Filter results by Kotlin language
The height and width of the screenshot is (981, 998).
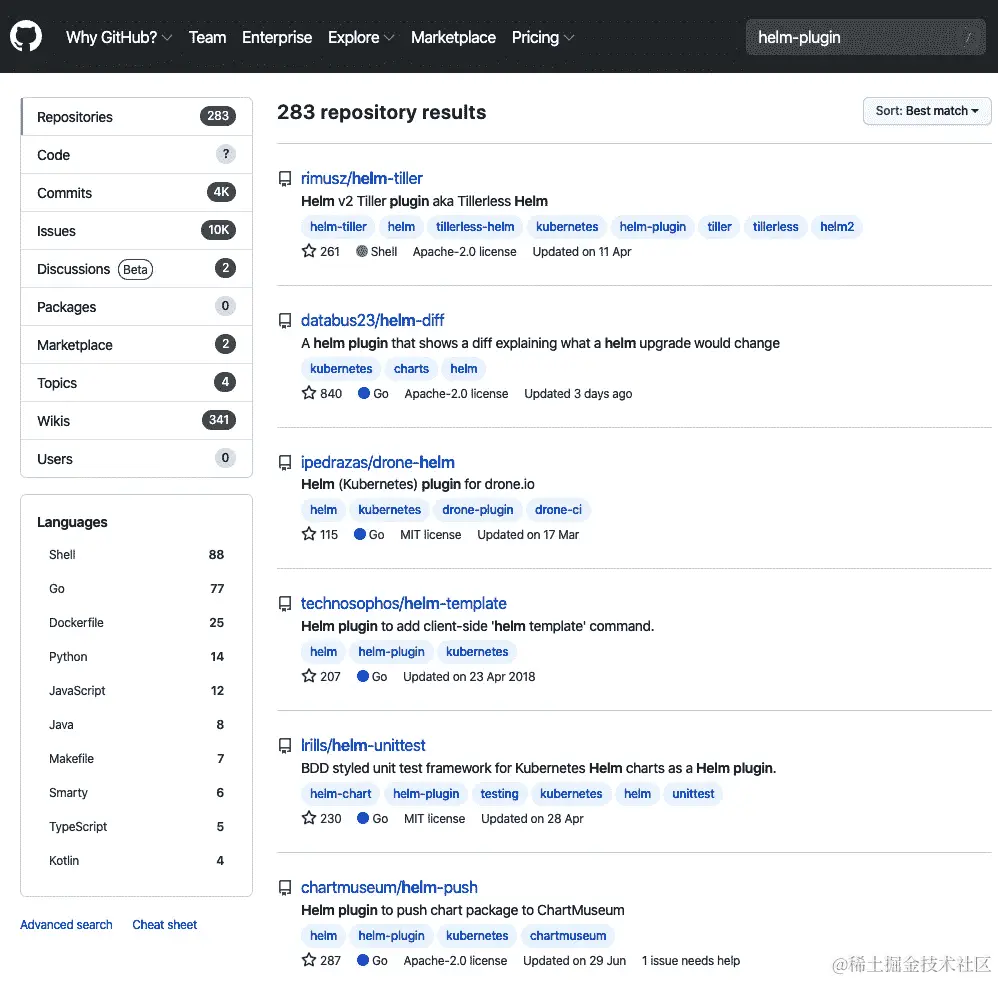[137, 861]
